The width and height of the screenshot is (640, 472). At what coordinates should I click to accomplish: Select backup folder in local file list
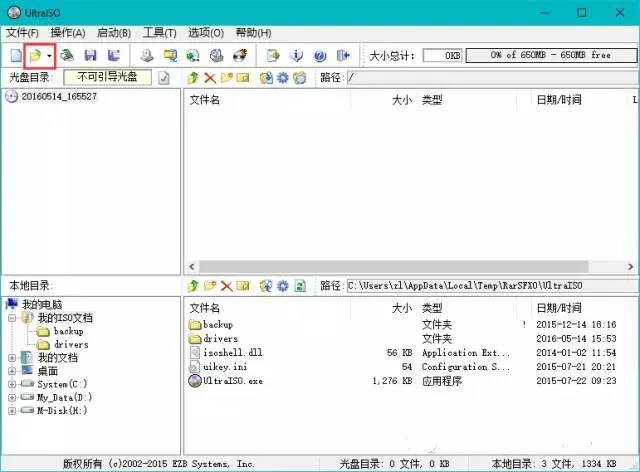tap(218, 325)
